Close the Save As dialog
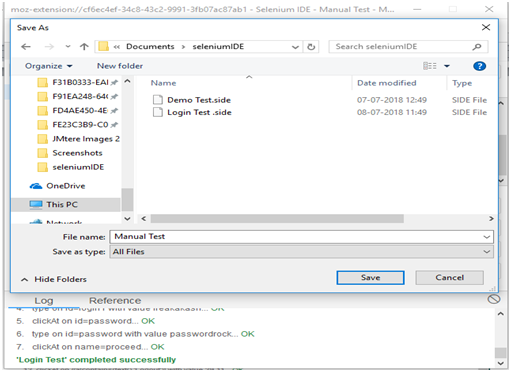The width and height of the screenshot is (511, 372). [486, 28]
